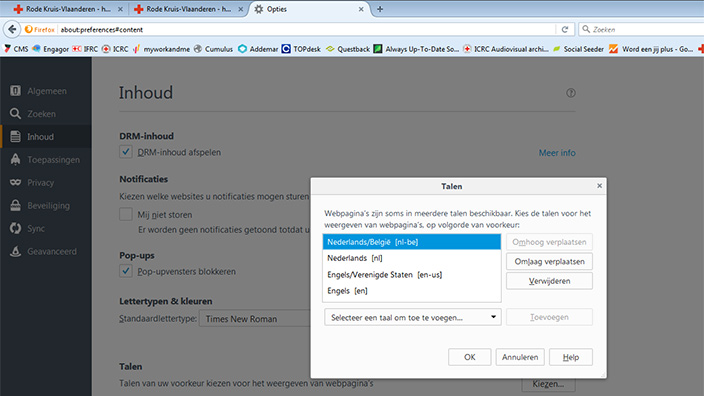Click Omlaag verplaatsen button
This screenshot has width=704, height=396.
pos(549,261)
